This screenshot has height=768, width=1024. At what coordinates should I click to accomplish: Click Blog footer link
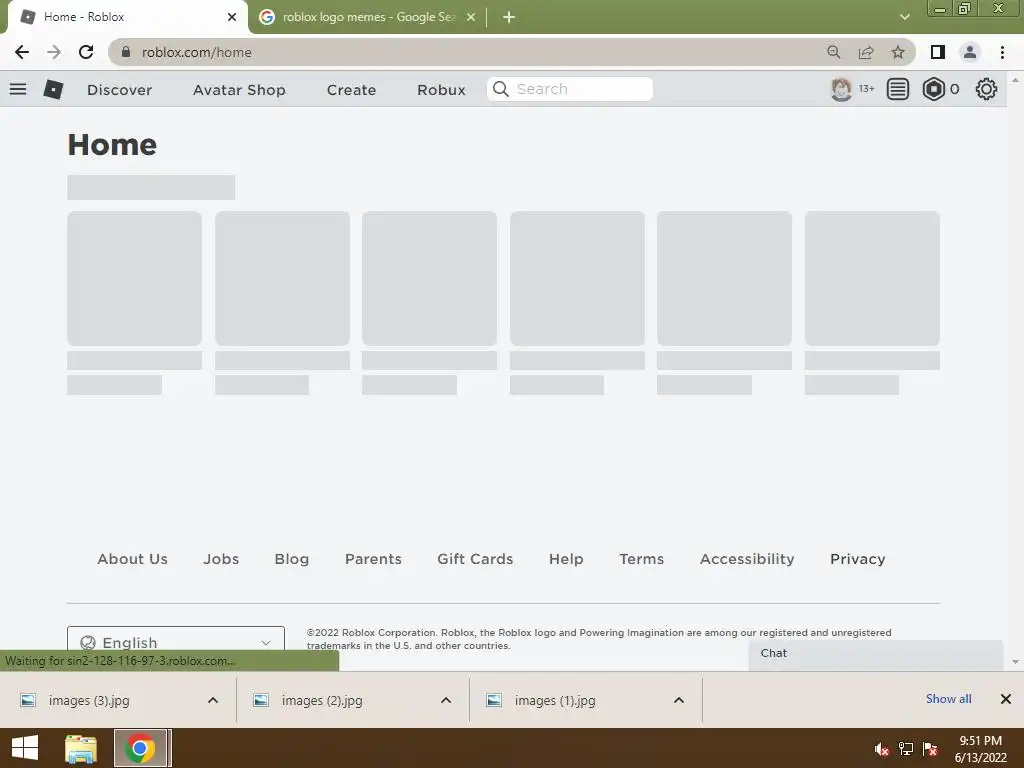pos(292,559)
